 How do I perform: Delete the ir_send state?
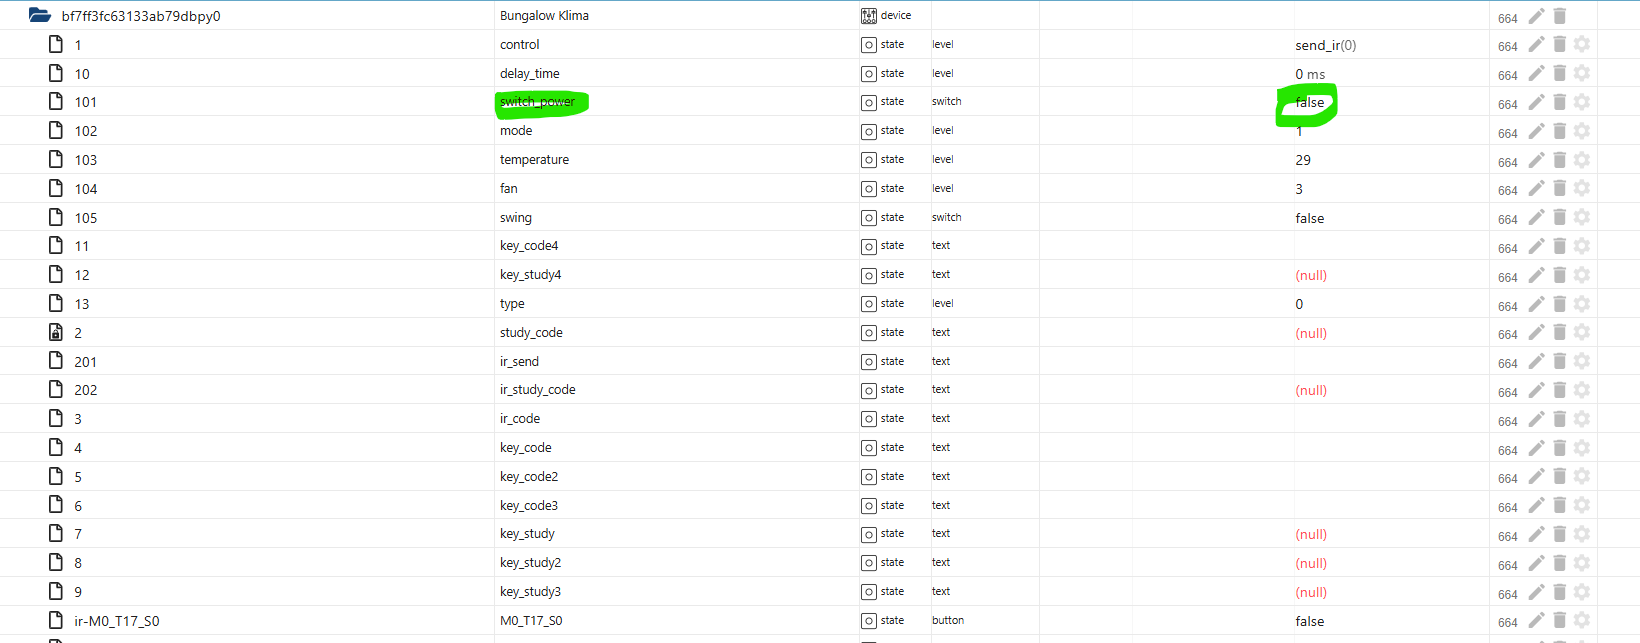pyautogui.click(x=1559, y=361)
